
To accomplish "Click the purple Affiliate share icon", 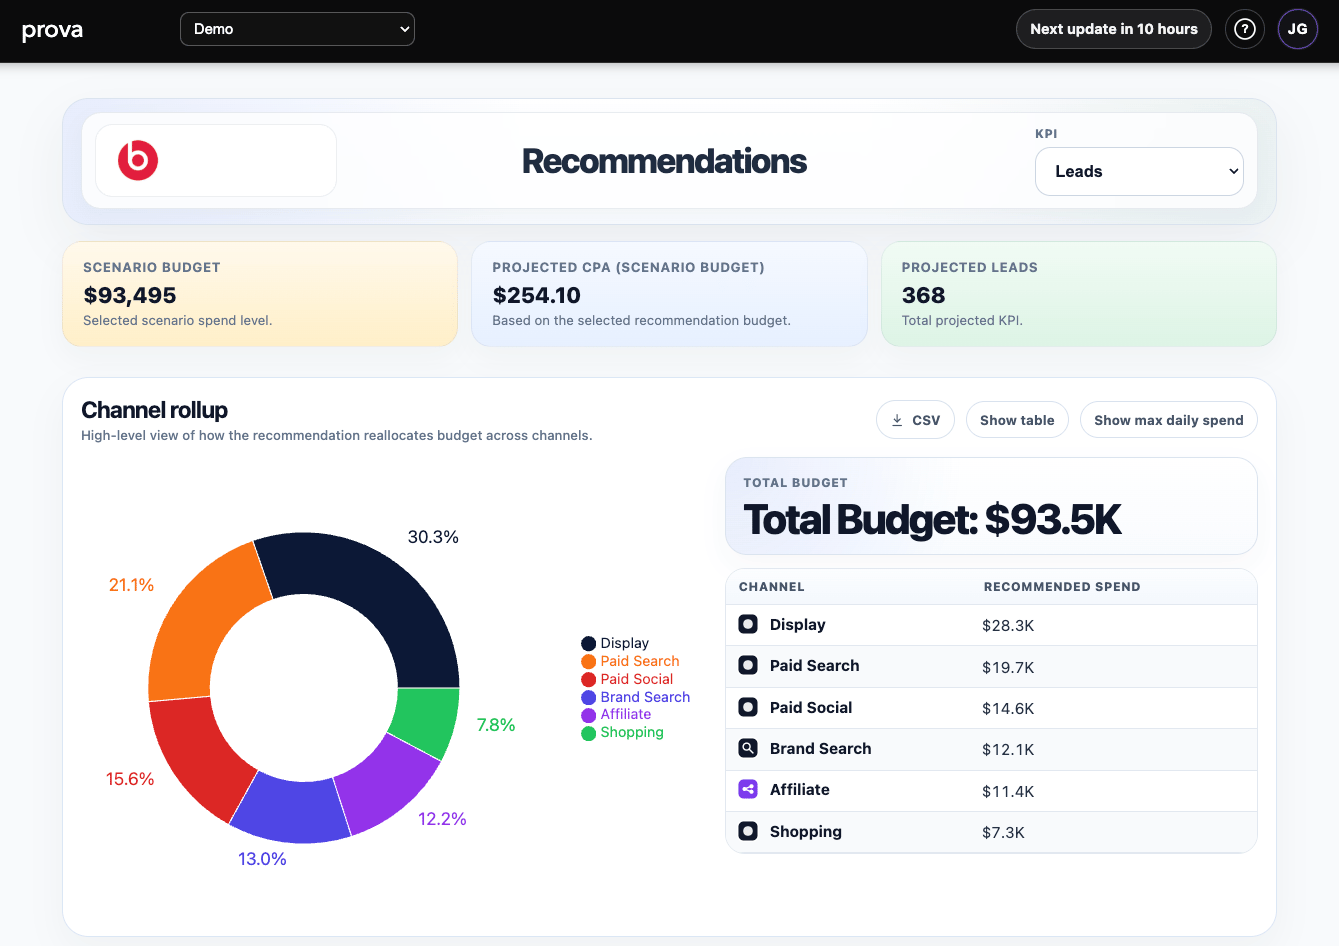I will (748, 789).
